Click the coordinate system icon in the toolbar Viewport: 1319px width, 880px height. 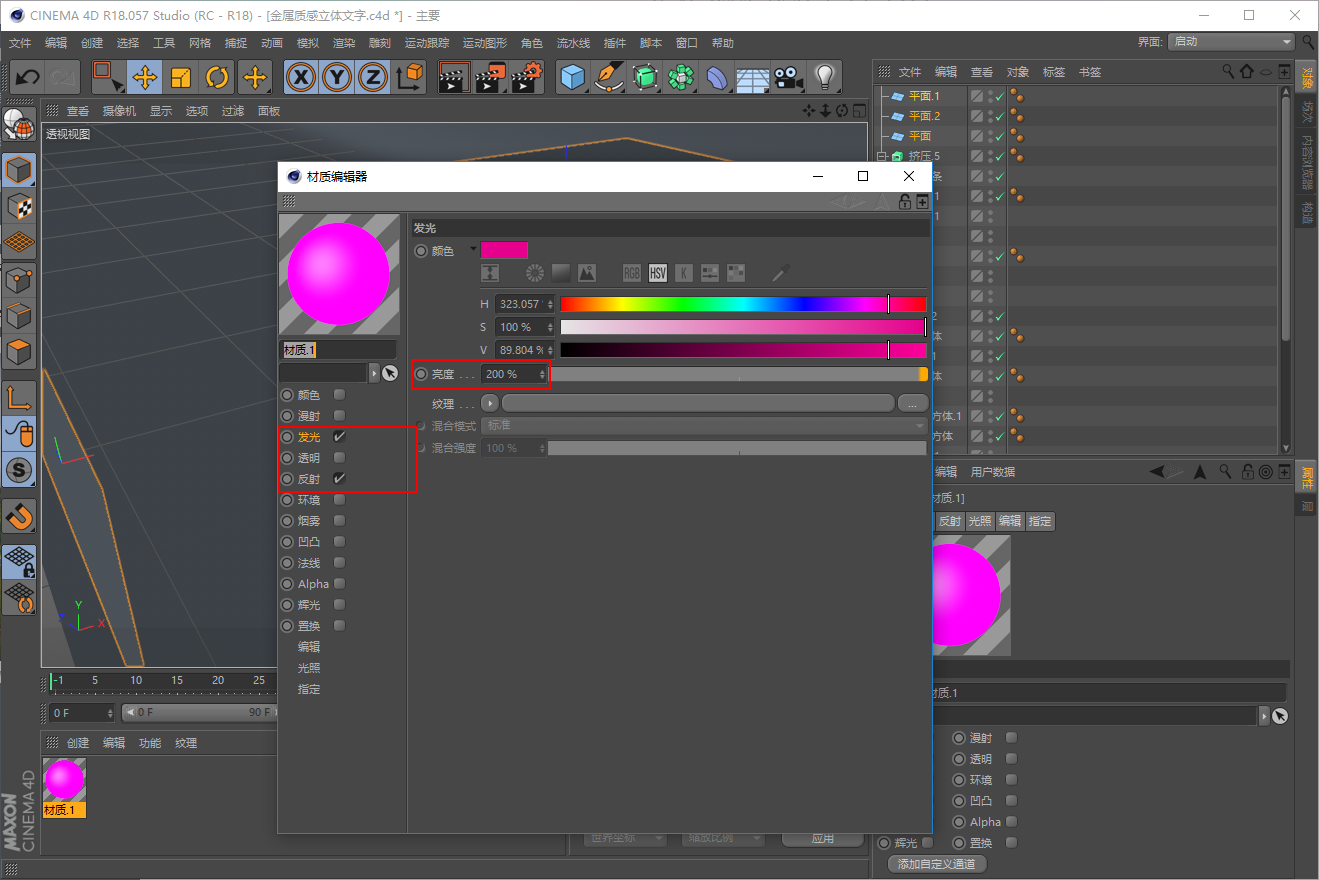tap(410, 77)
